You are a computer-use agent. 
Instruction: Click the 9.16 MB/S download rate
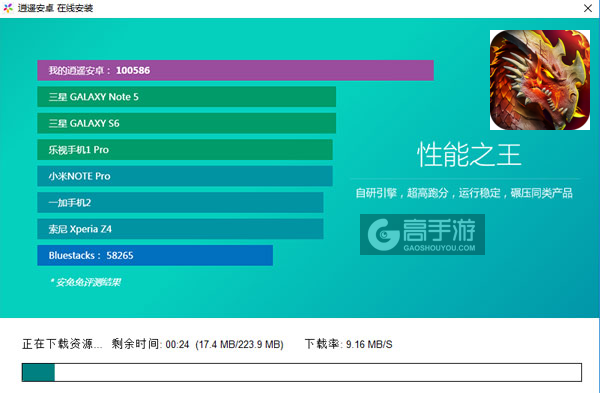(369, 345)
